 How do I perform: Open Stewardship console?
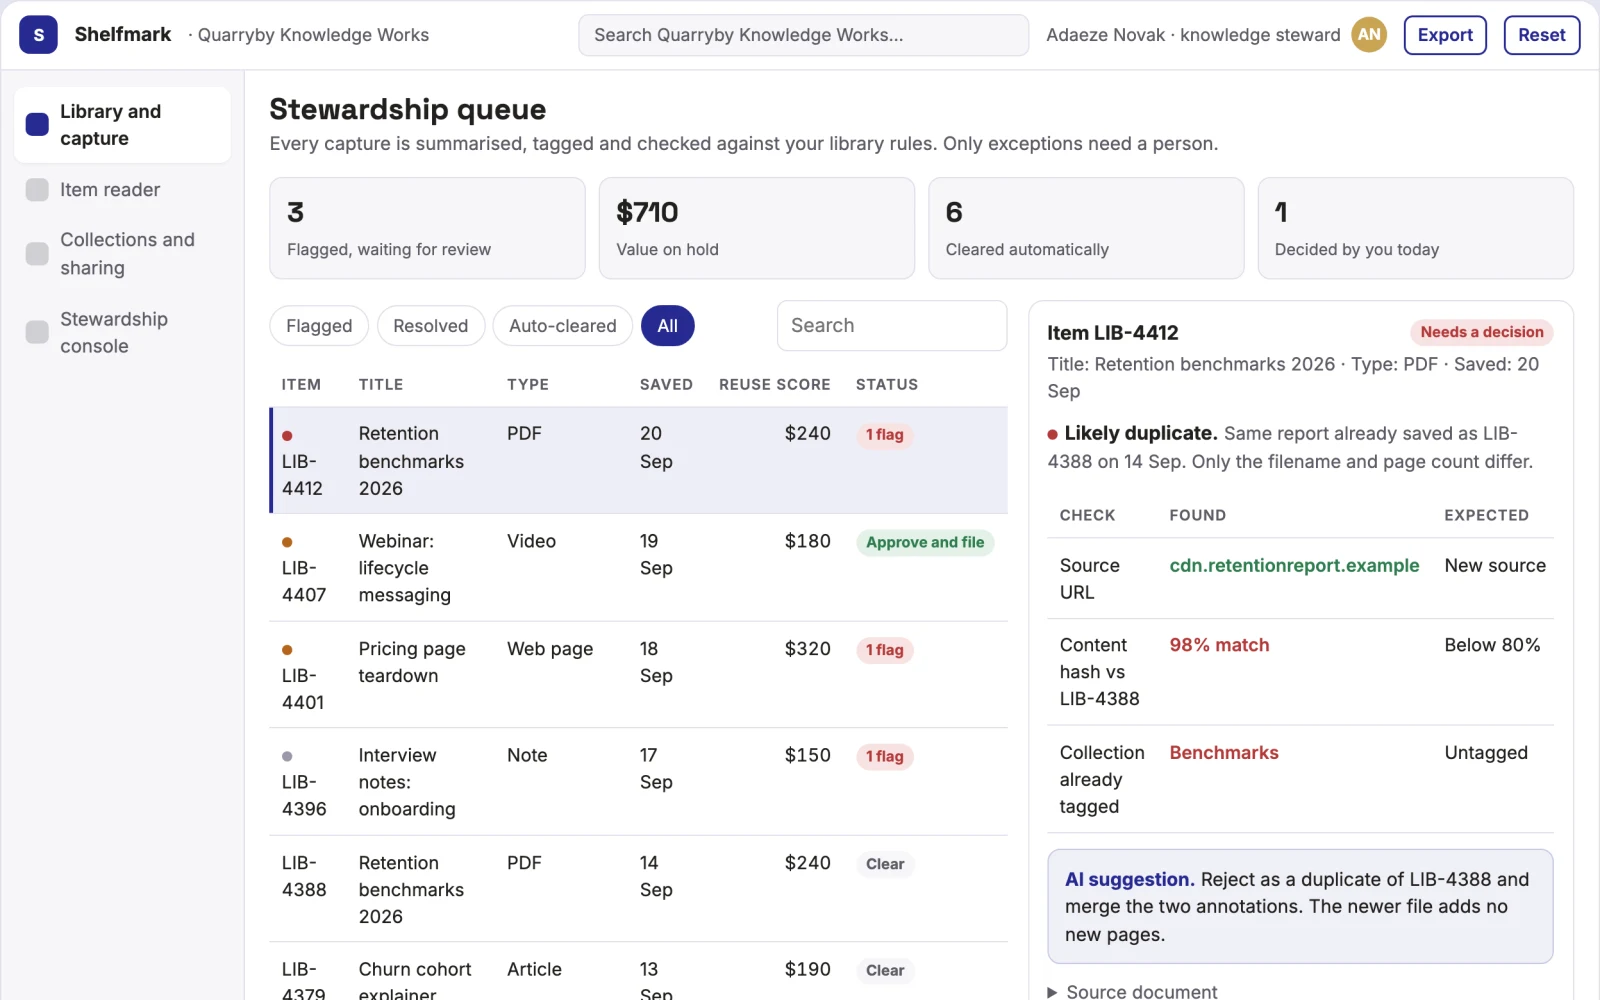[122, 332]
